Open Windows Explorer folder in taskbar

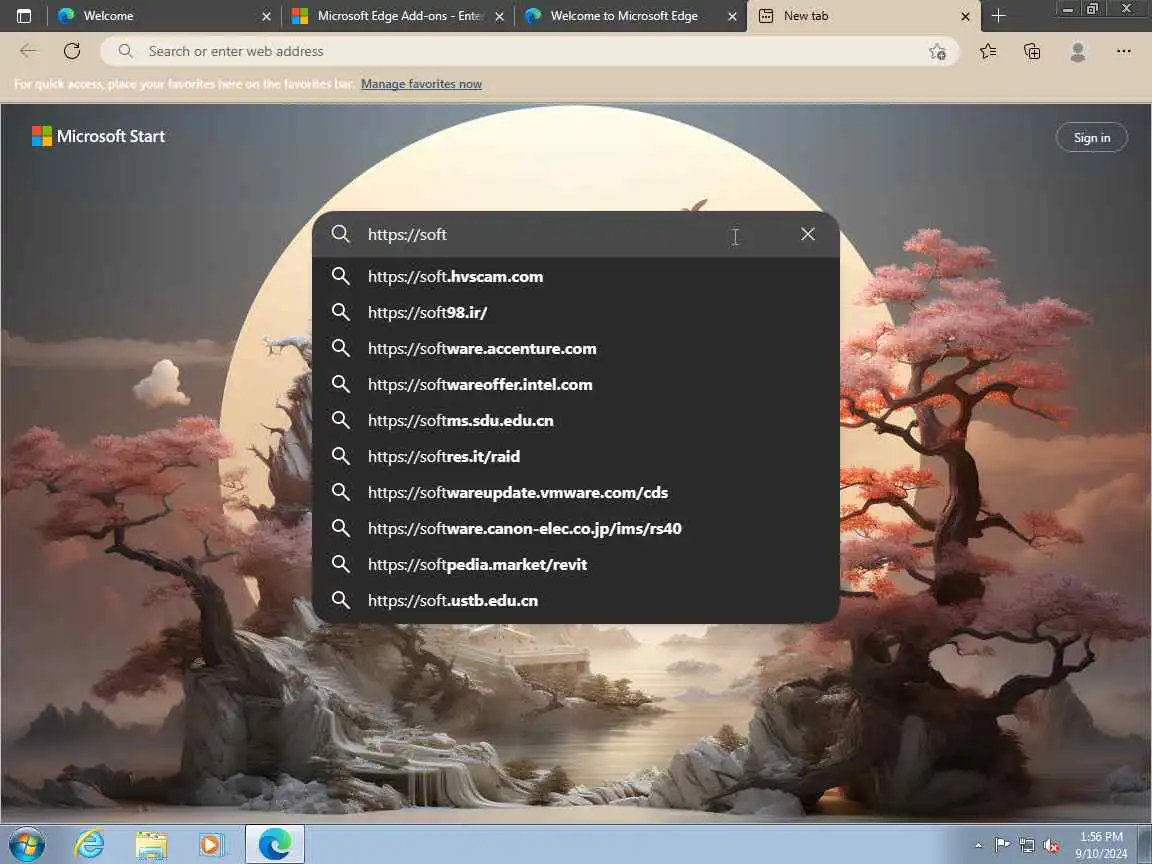point(151,845)
